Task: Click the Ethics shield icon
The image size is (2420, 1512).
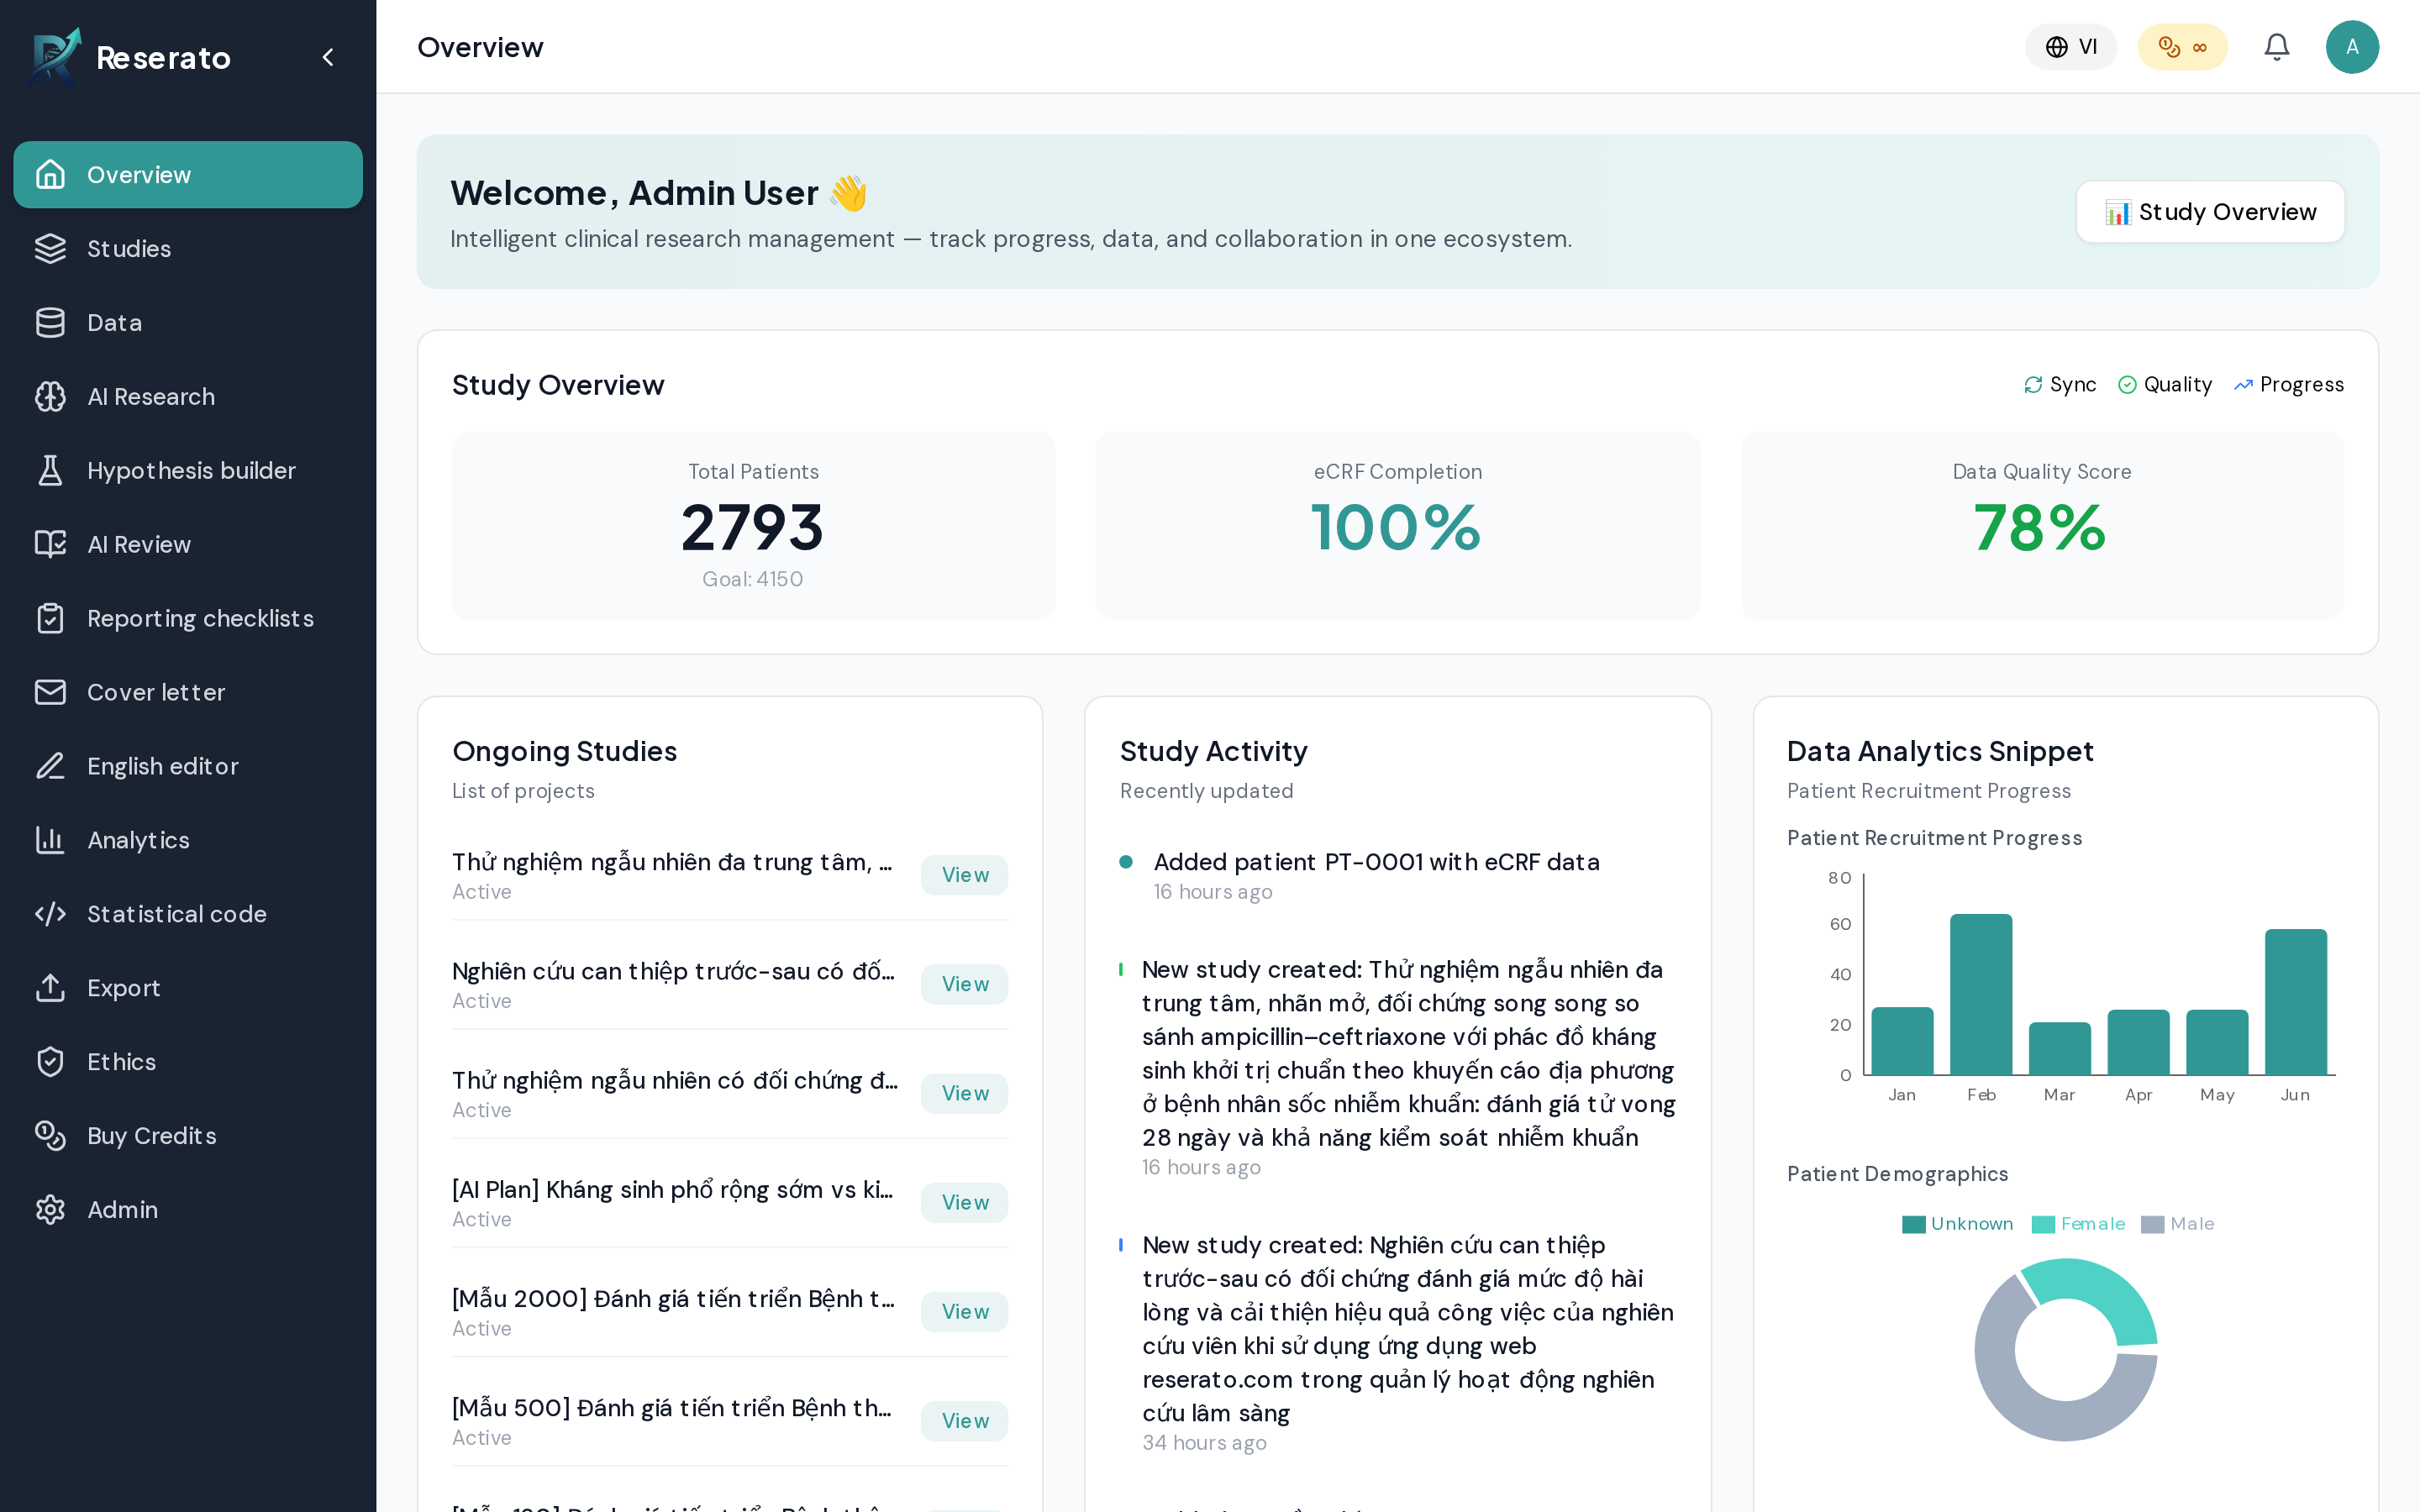Action: [50, 1062]
